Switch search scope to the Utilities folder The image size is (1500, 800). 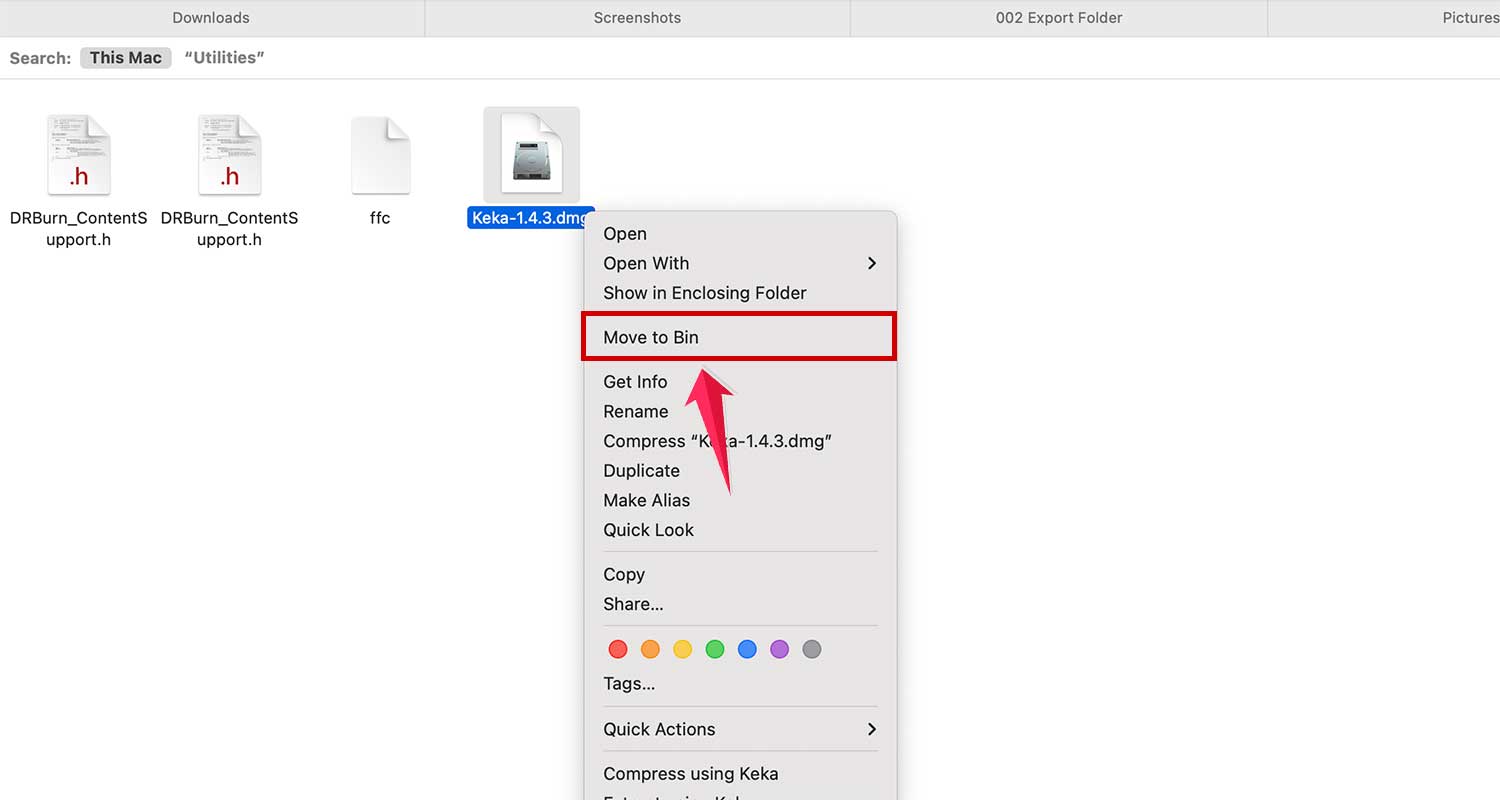pyautogui.click(x=223, y=57)
